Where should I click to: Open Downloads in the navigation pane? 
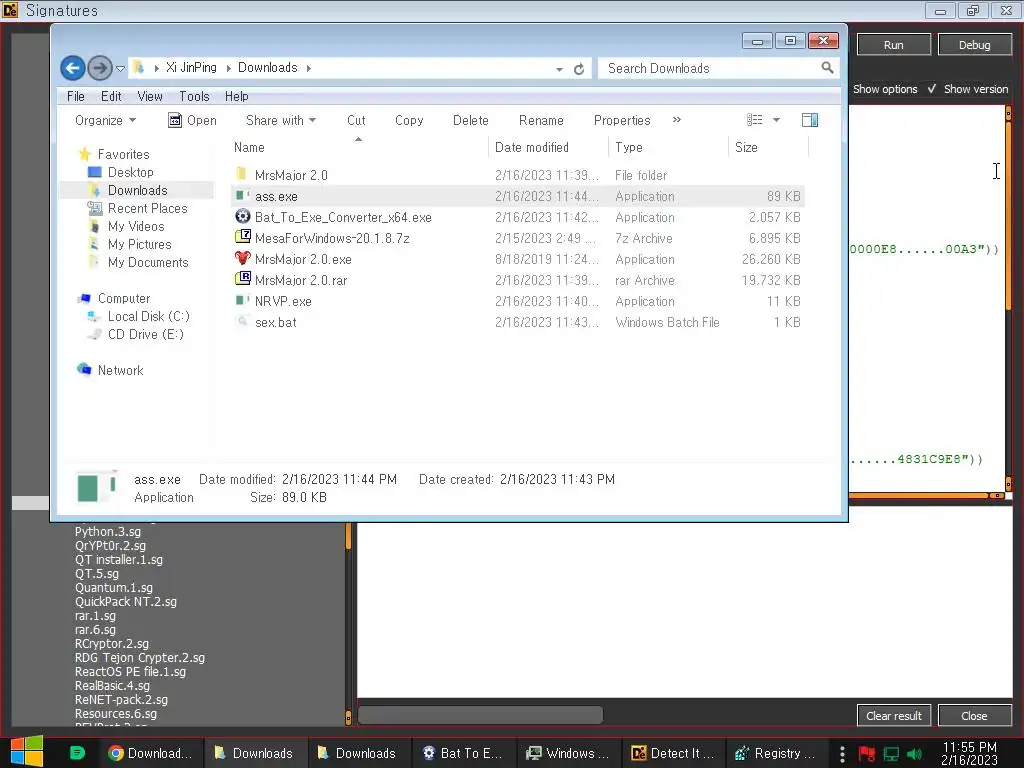coord(137,190)
